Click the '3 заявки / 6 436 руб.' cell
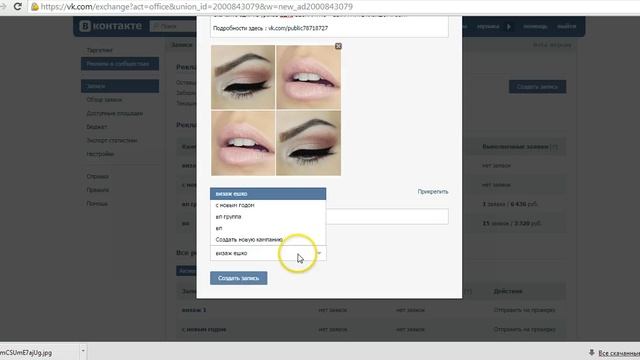 (x=510, y=204)
